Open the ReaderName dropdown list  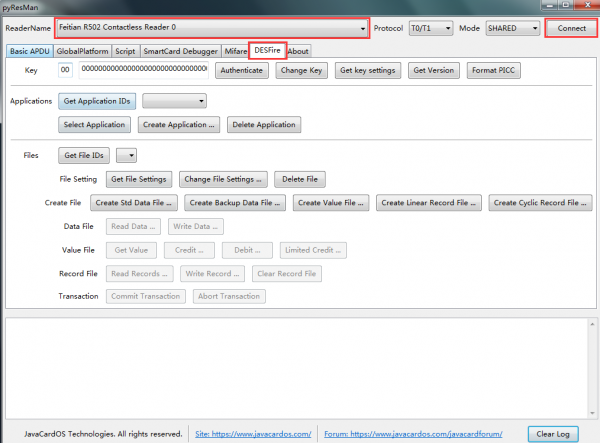click(212, 28)
